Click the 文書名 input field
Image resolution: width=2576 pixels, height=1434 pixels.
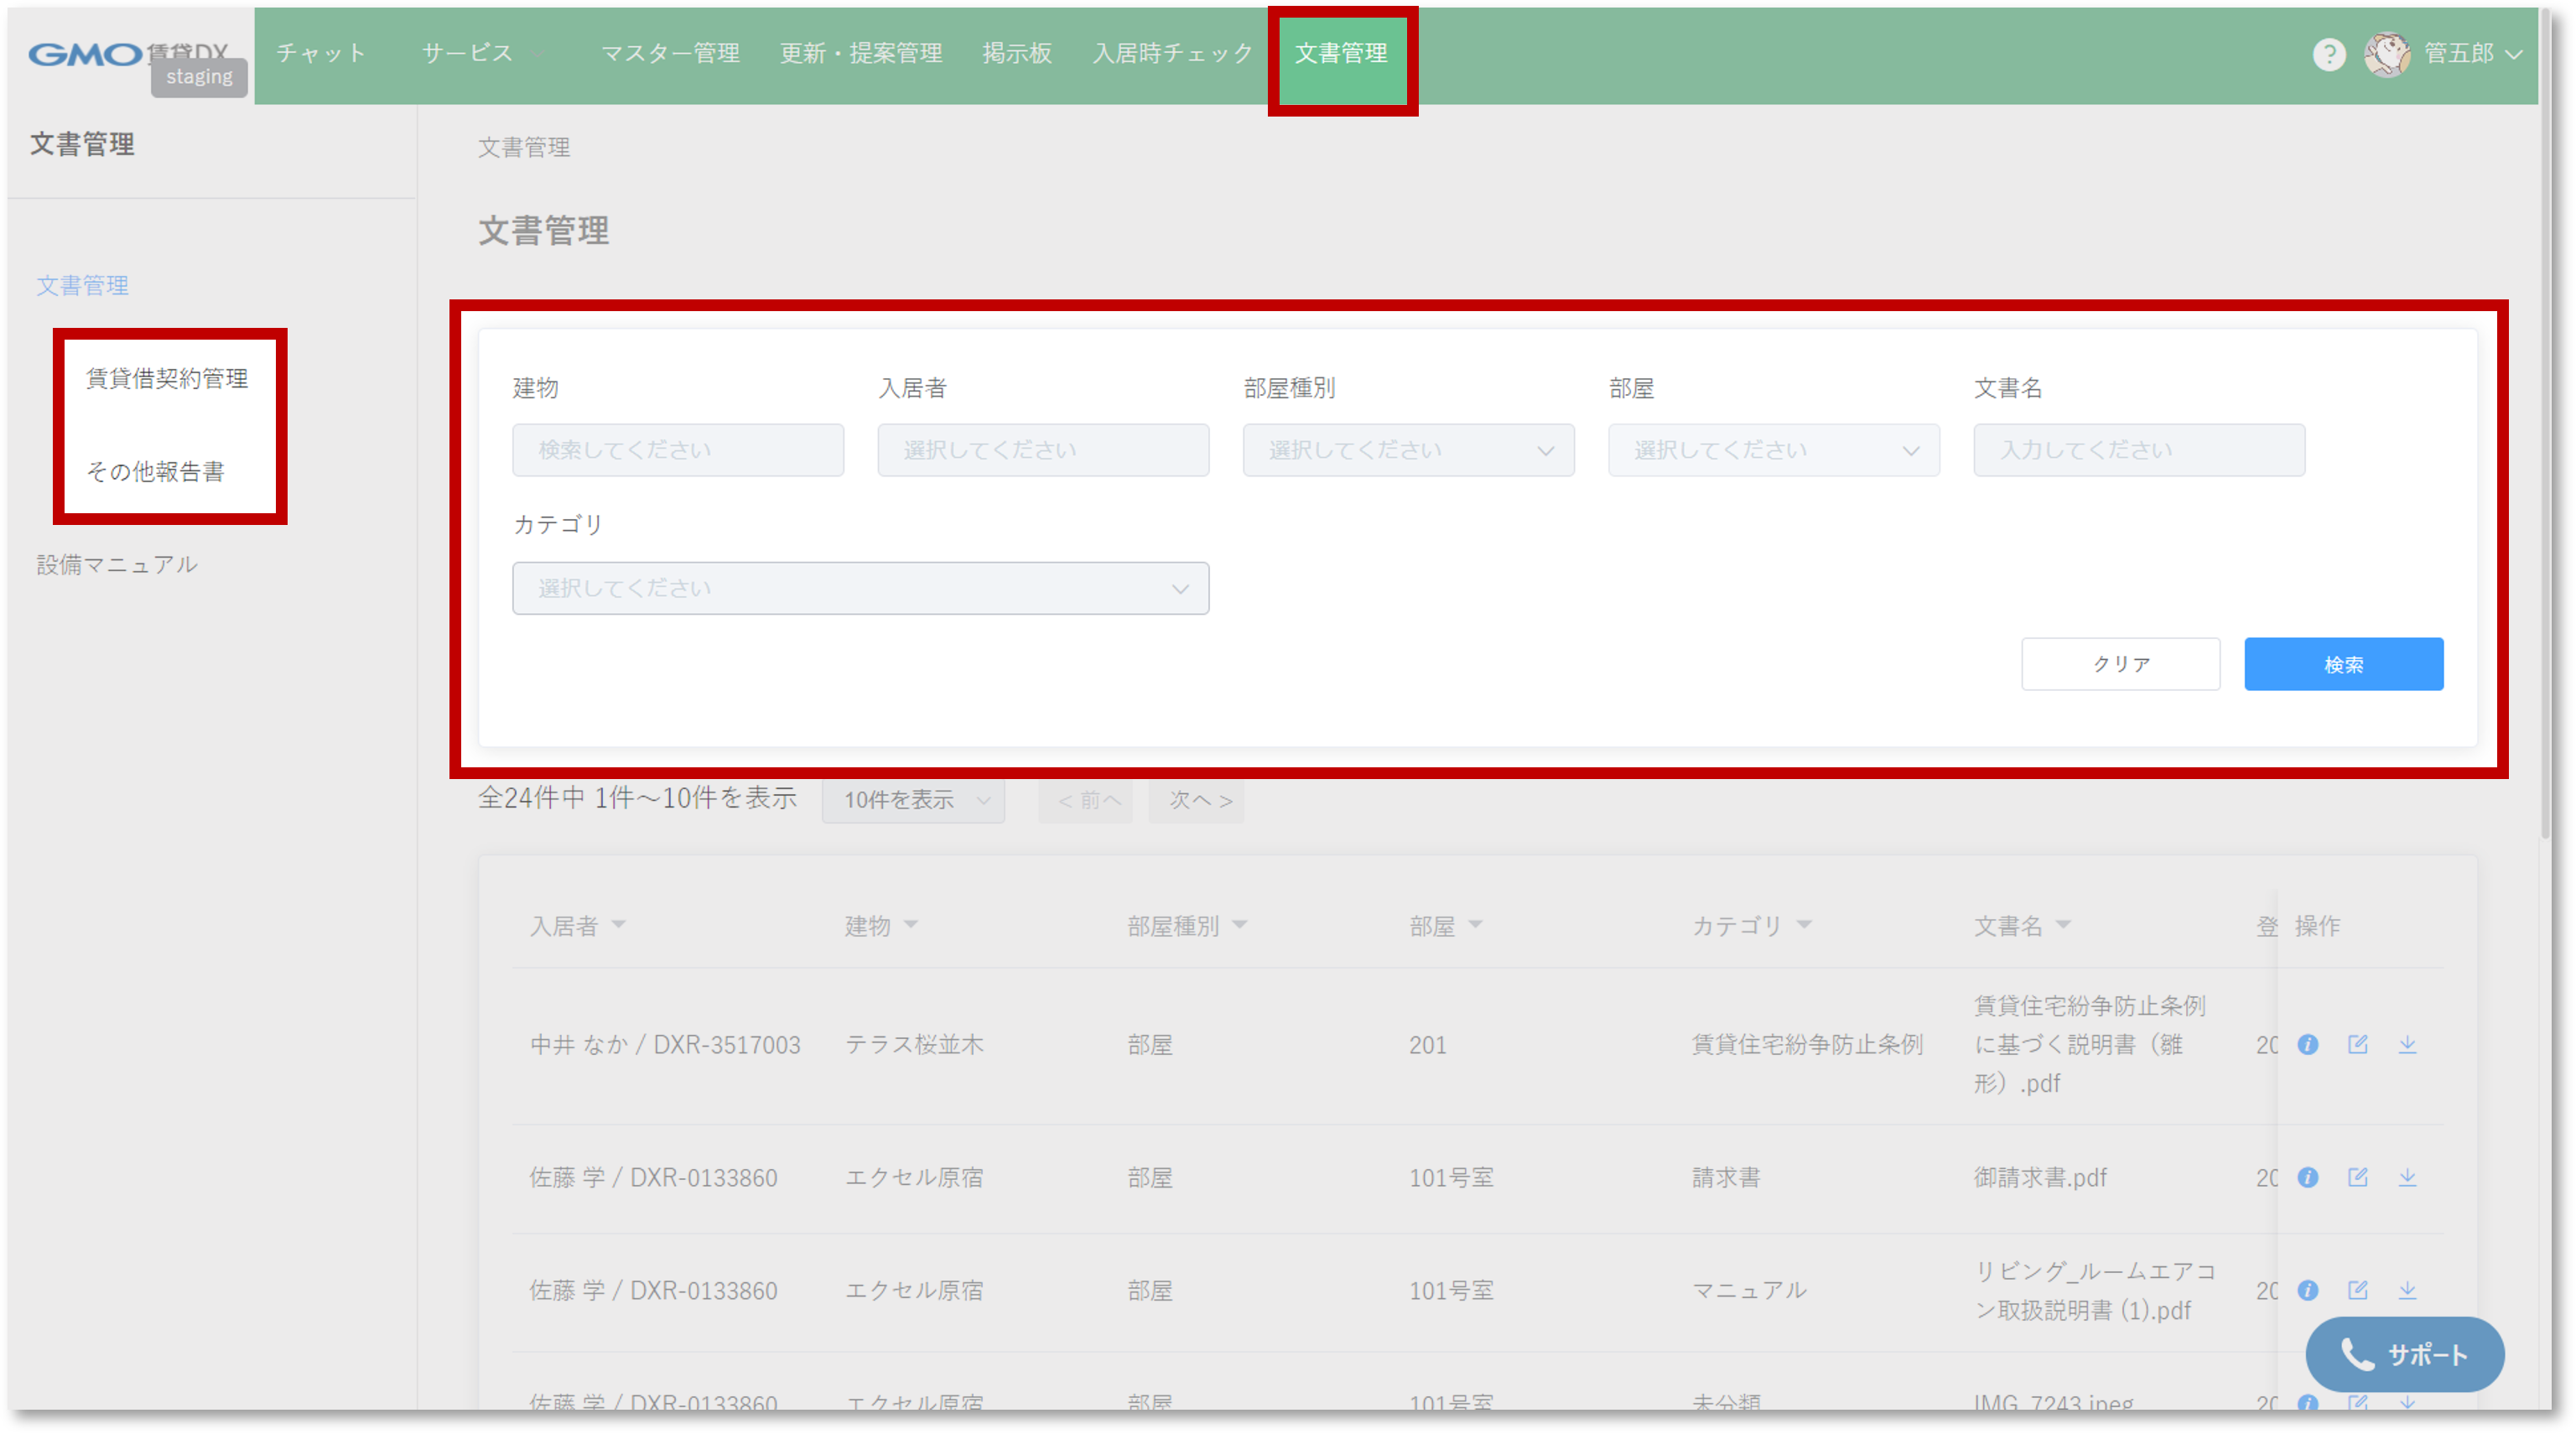pos(2138,450)
